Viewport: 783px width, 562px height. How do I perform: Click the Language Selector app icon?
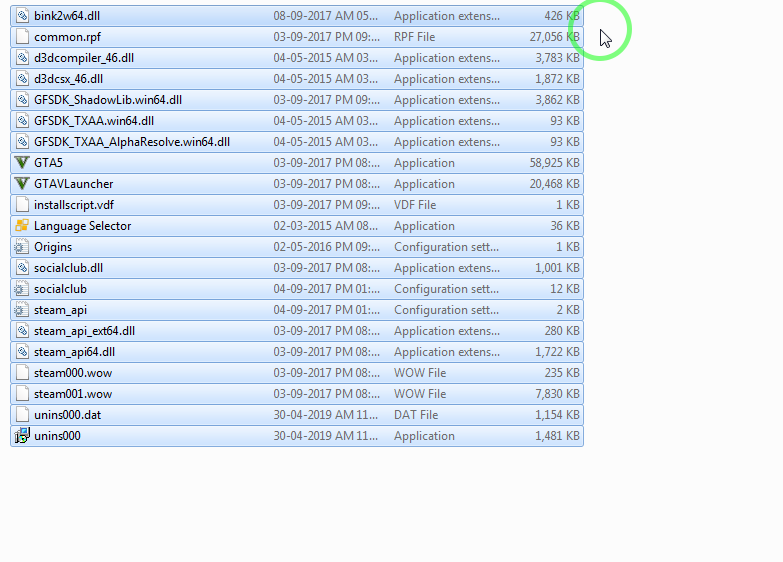coord(22,226)
